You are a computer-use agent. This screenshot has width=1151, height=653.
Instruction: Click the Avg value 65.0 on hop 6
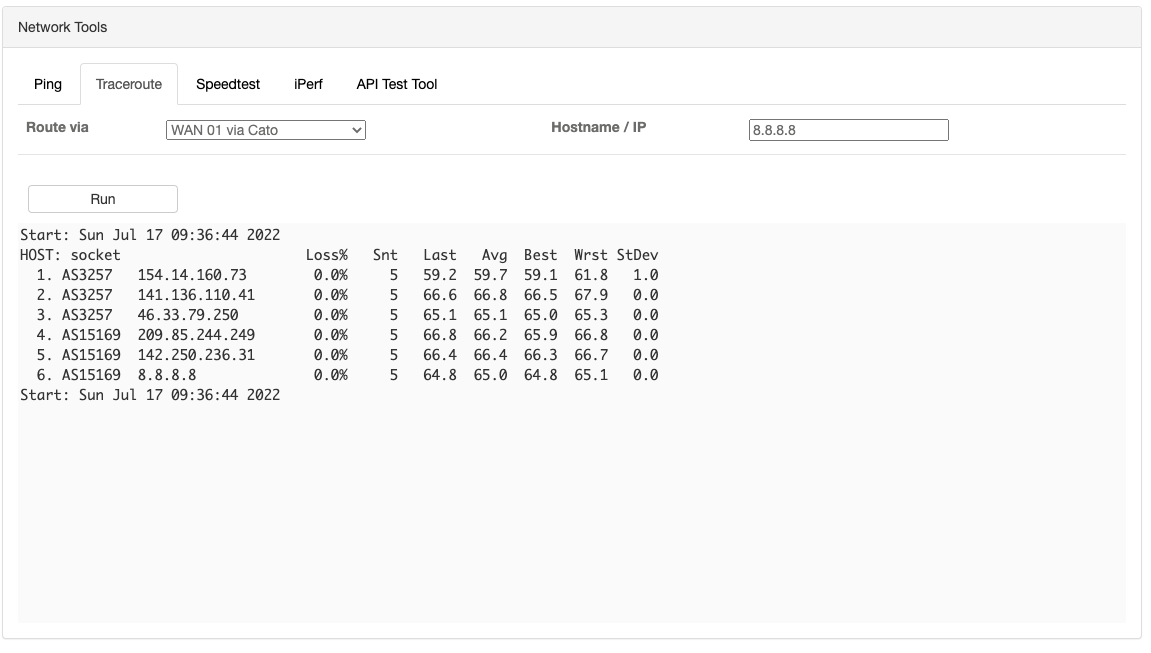pos(490,375)
